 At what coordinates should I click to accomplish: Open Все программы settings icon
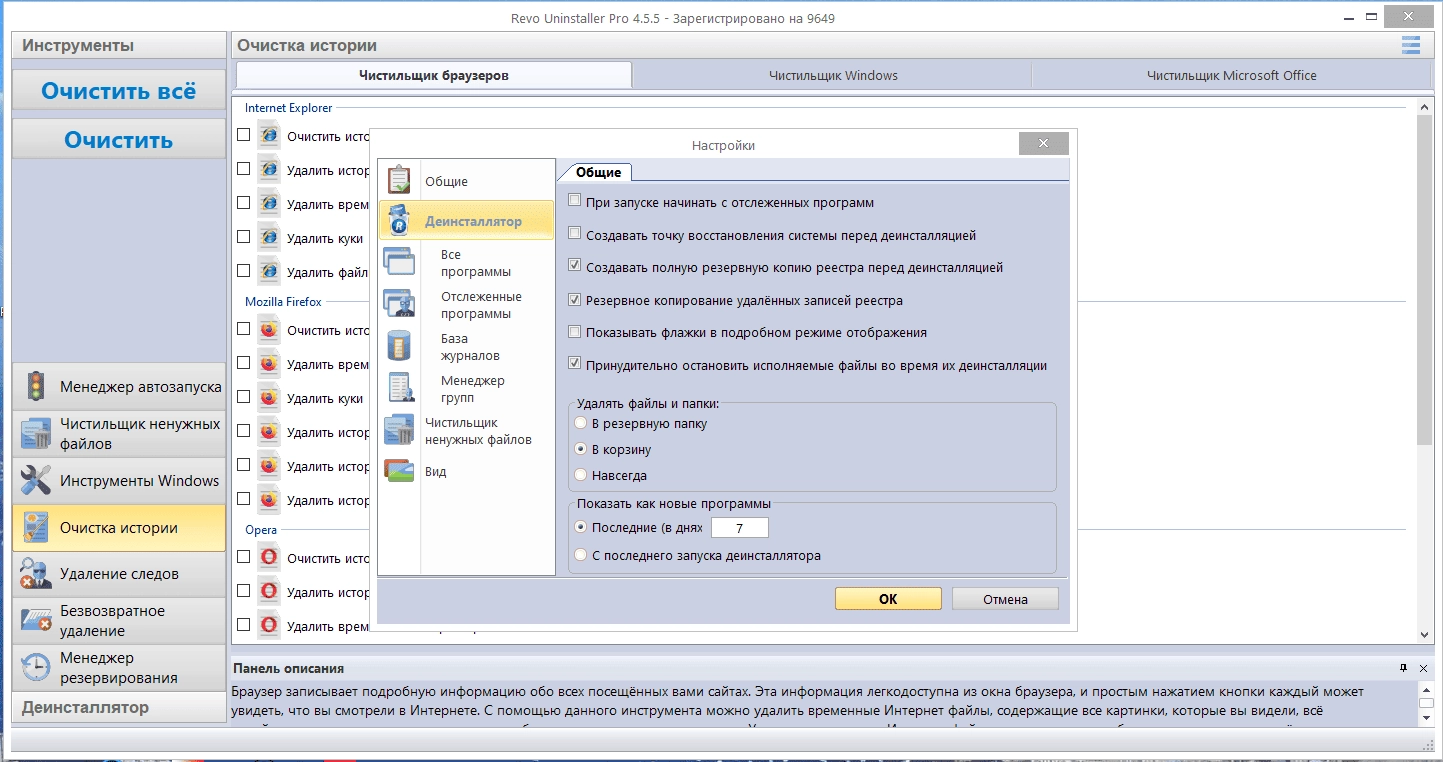pyautogui.click(x=399, y=262)
